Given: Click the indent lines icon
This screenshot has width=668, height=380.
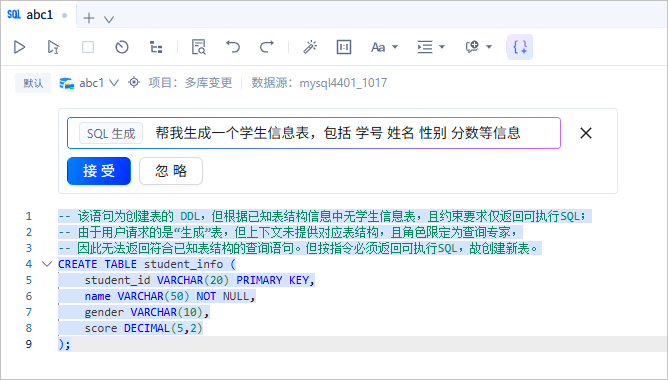Looking at the screenshot, I should pos(425,47).
